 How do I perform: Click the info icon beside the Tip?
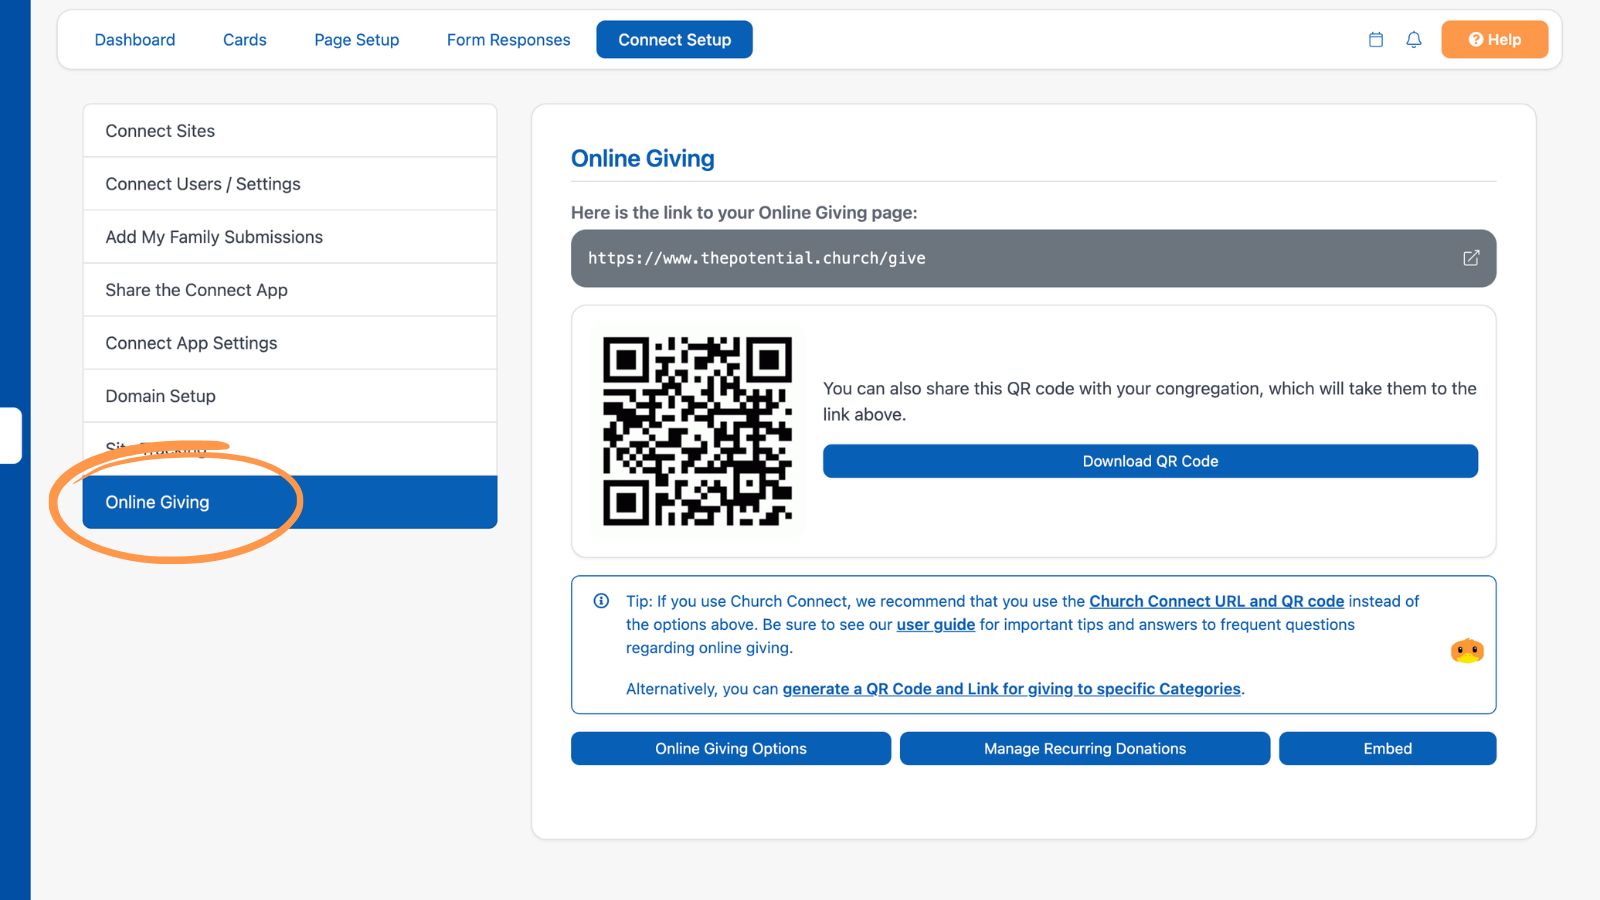click(601, 601)
